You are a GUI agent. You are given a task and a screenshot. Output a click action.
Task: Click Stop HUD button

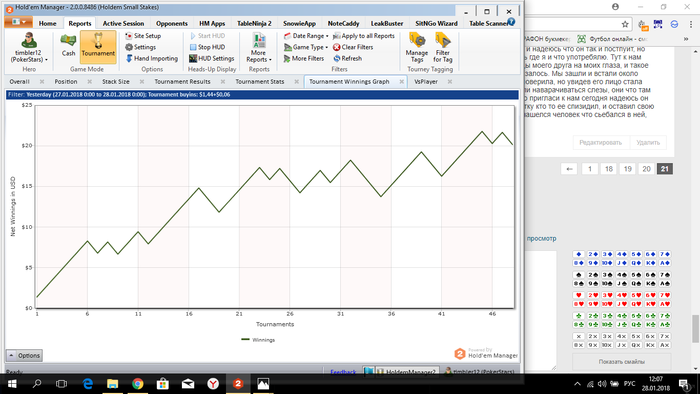[x=208, y=47]
